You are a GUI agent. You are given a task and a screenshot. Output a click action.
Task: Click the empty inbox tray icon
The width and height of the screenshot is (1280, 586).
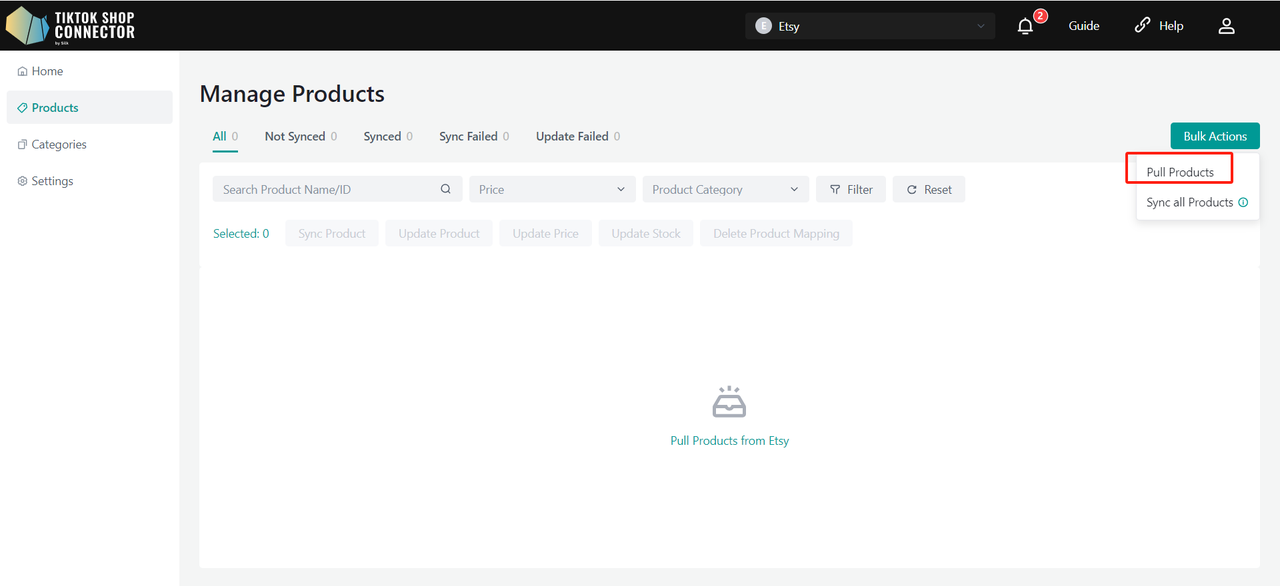click(x=729, y=402)
